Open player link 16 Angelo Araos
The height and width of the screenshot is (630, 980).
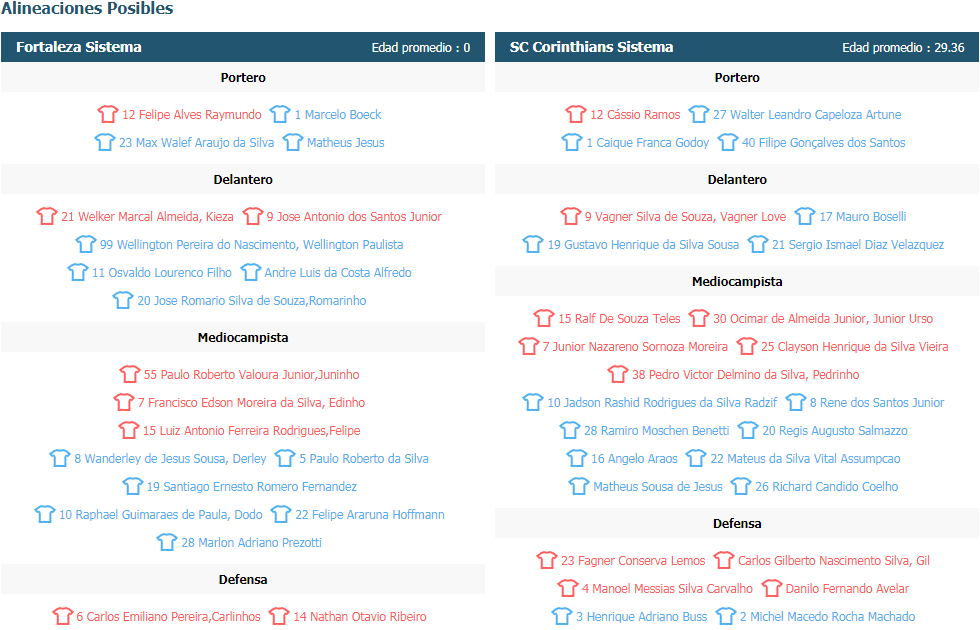click(x=634, y=459)
